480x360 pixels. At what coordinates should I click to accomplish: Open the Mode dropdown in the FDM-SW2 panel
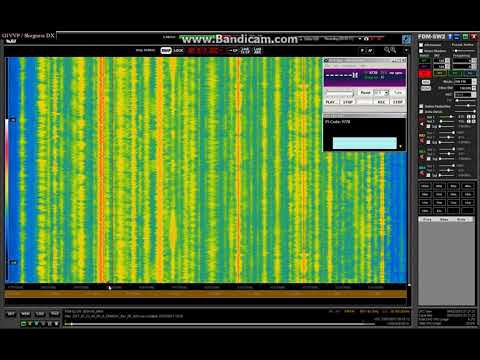(x=465, y=82)
